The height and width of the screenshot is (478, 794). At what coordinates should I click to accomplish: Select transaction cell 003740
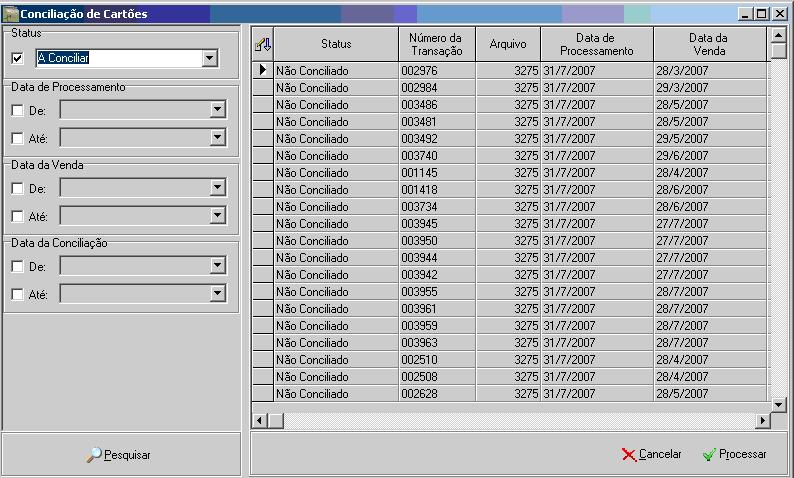[437, 155]
